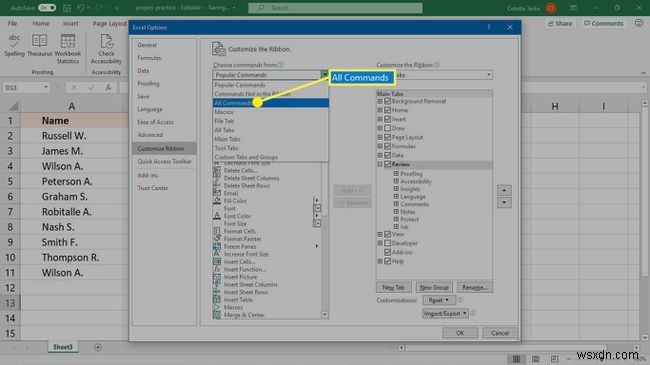The width and height of the screenshot is (650, 365).
Task: Add a new sheet with plus icon
Action: coord(98,347)
